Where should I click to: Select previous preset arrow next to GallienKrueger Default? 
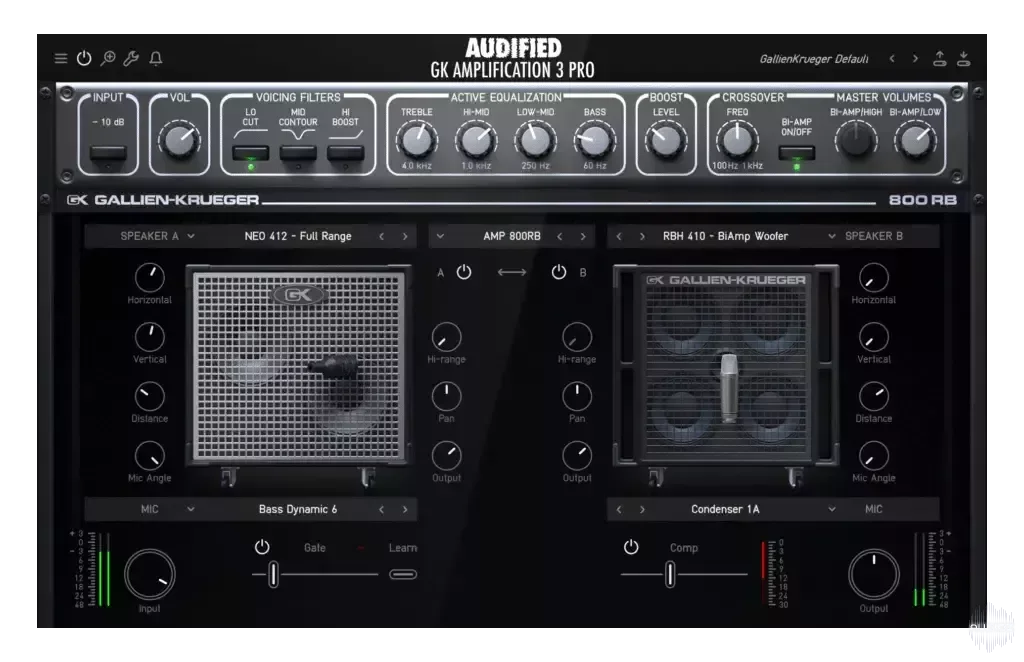(892, 59)
